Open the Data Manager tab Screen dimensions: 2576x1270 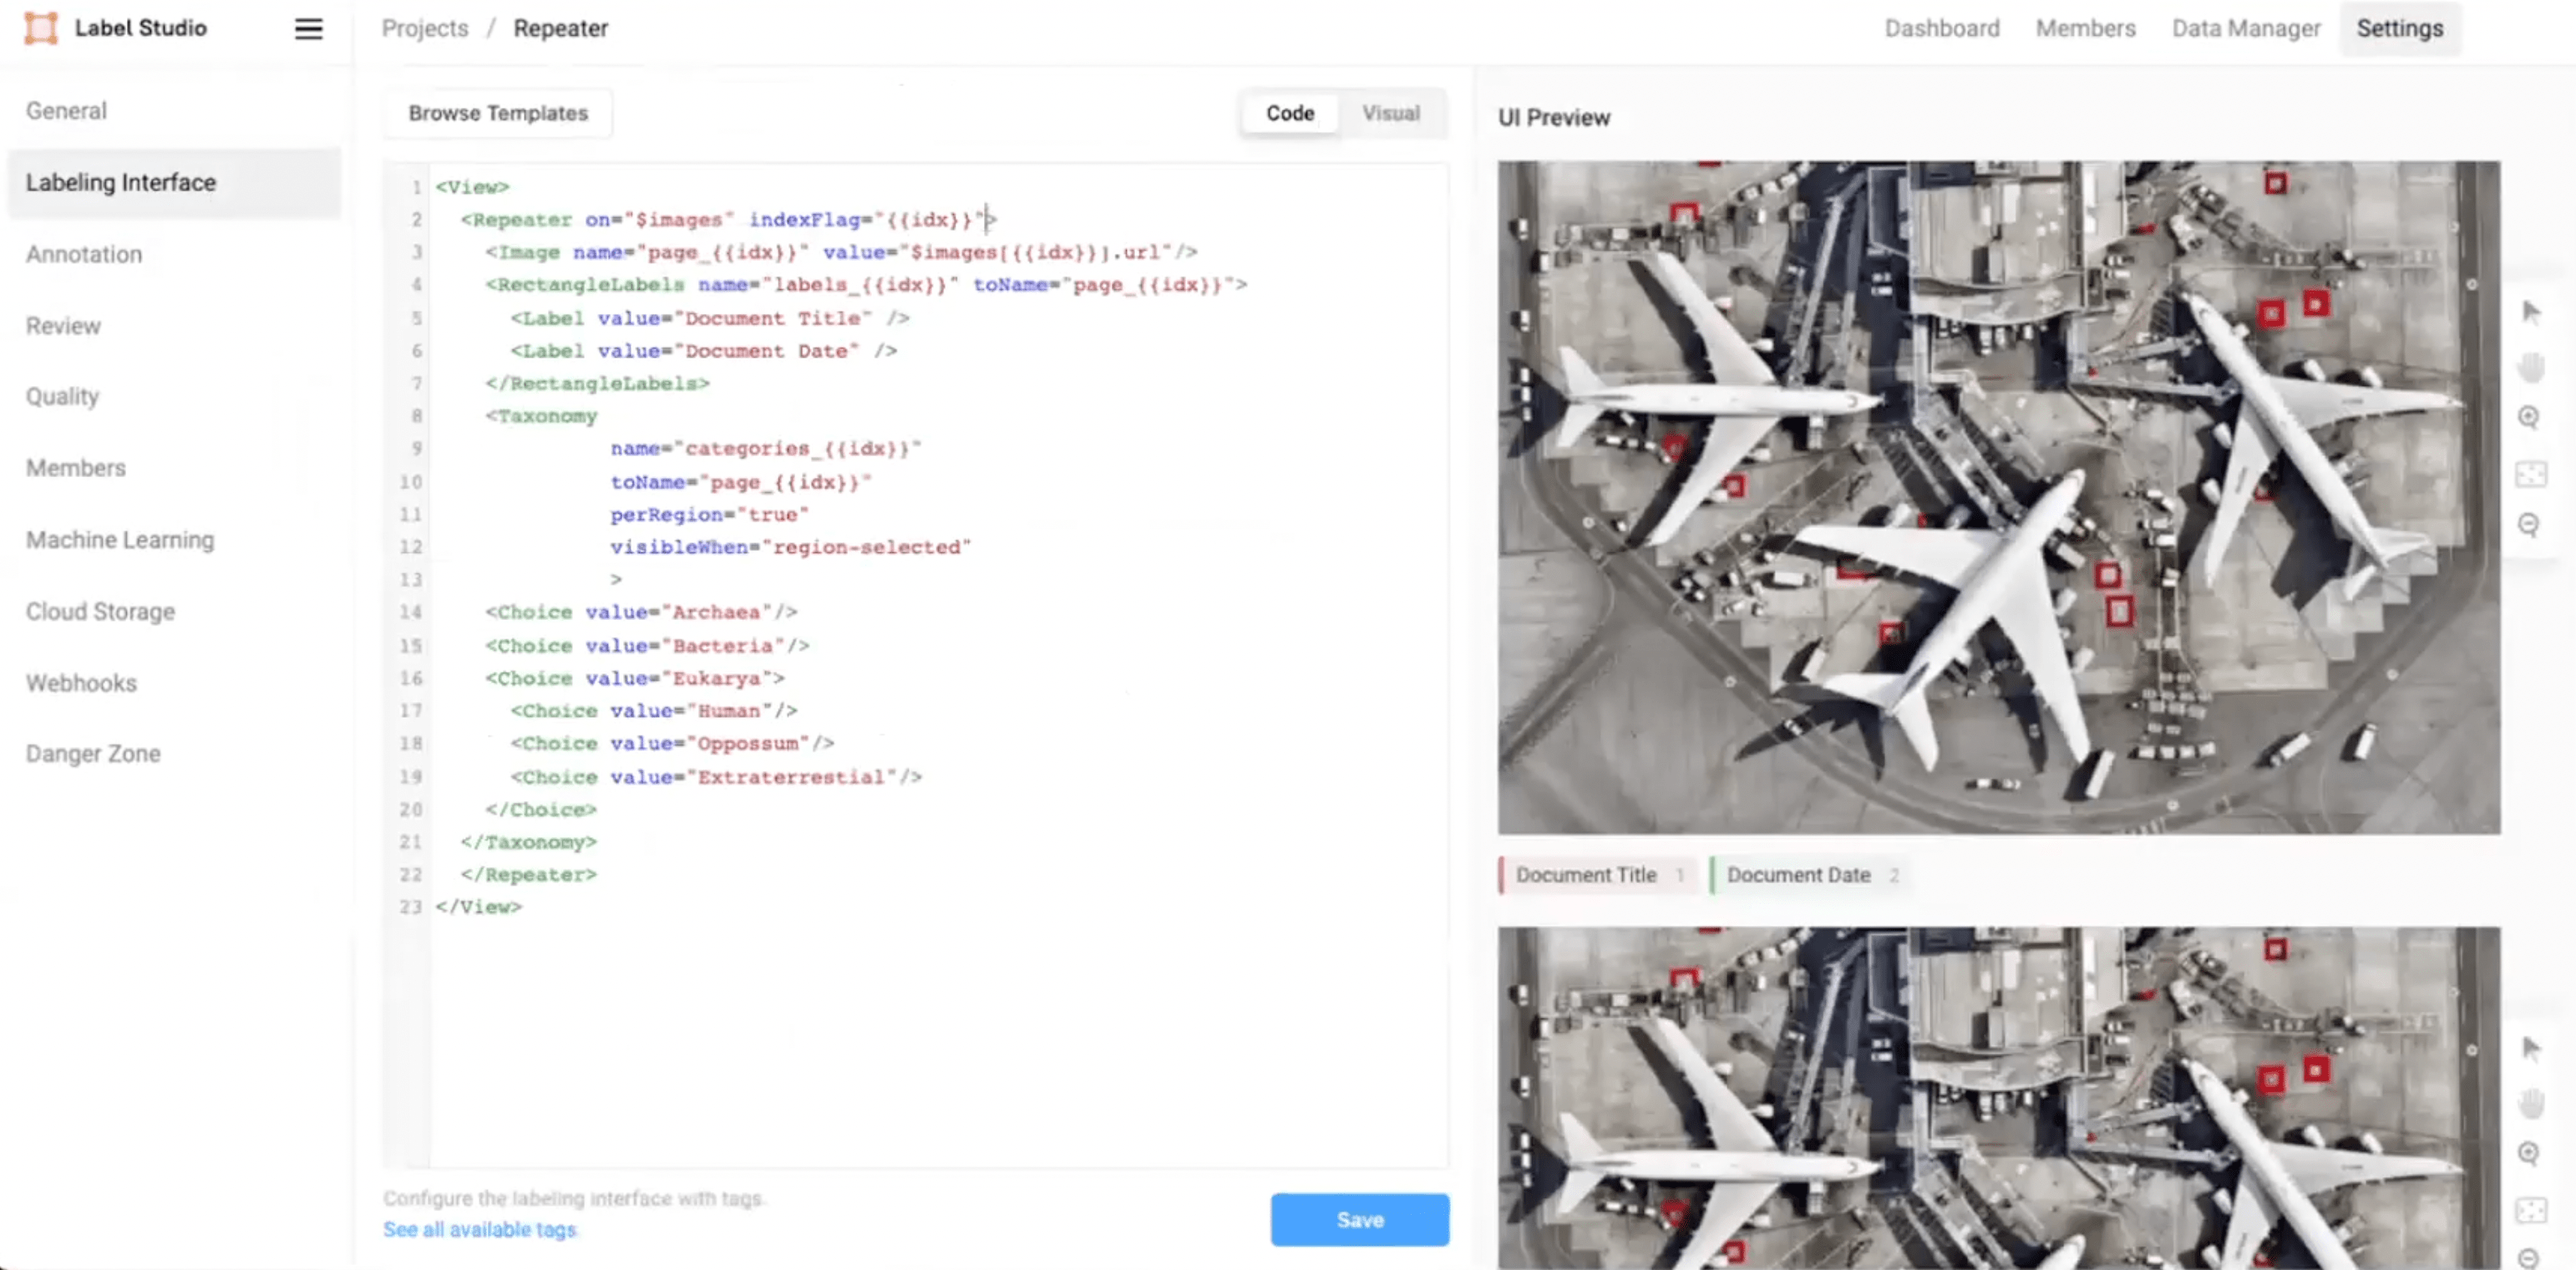pos(2245,28)
